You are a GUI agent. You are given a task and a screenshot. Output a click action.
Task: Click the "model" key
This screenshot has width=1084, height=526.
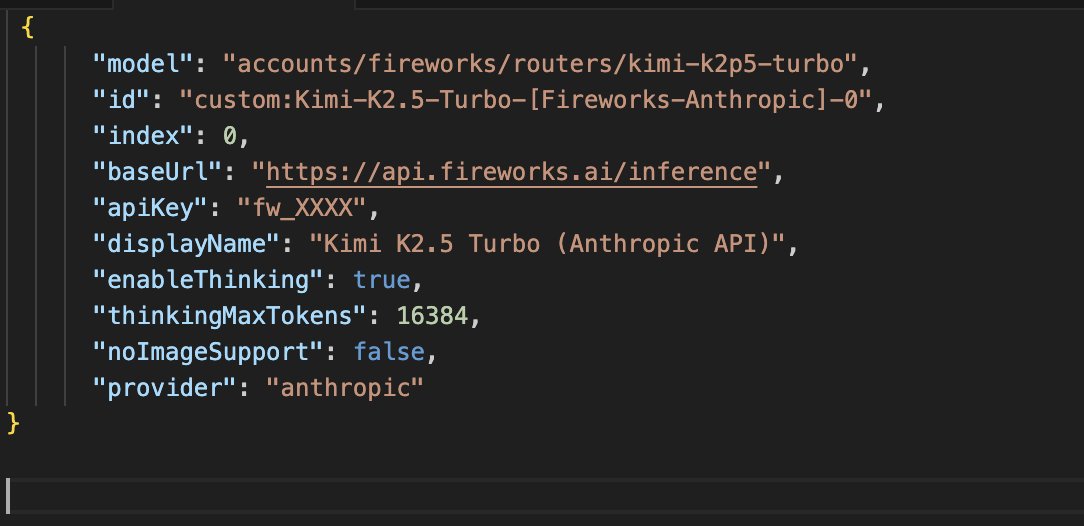(143, 64)
